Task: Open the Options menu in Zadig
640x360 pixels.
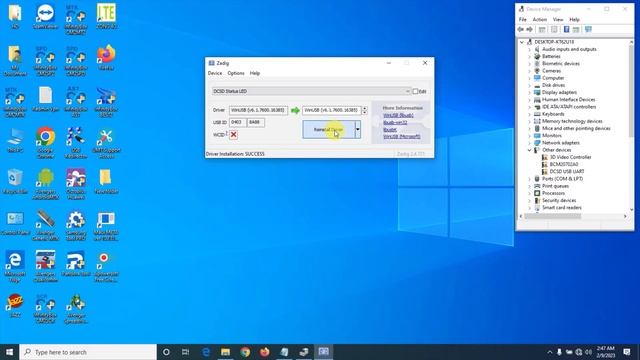Action: coord(236,73)
